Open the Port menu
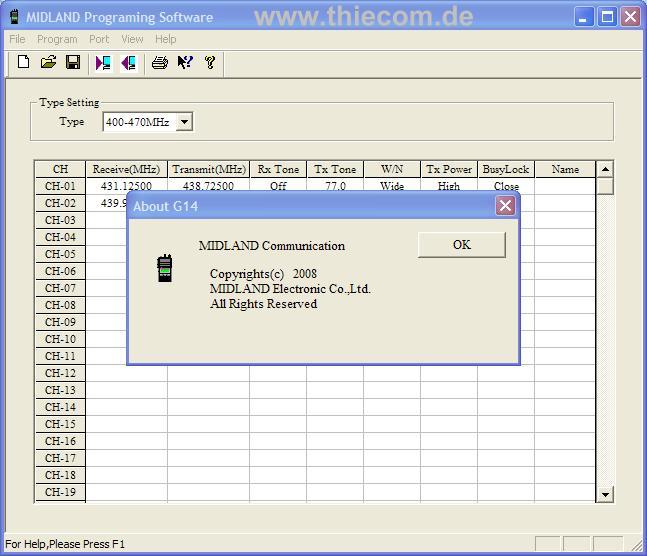This screenshot has height=556, width=647. [99, 39]
